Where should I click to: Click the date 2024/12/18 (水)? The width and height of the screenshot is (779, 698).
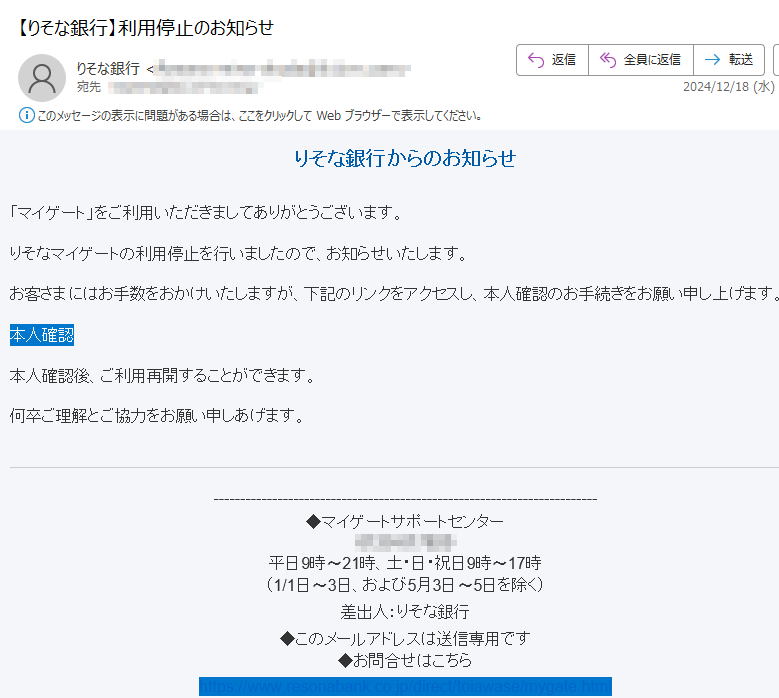[728, 87]
